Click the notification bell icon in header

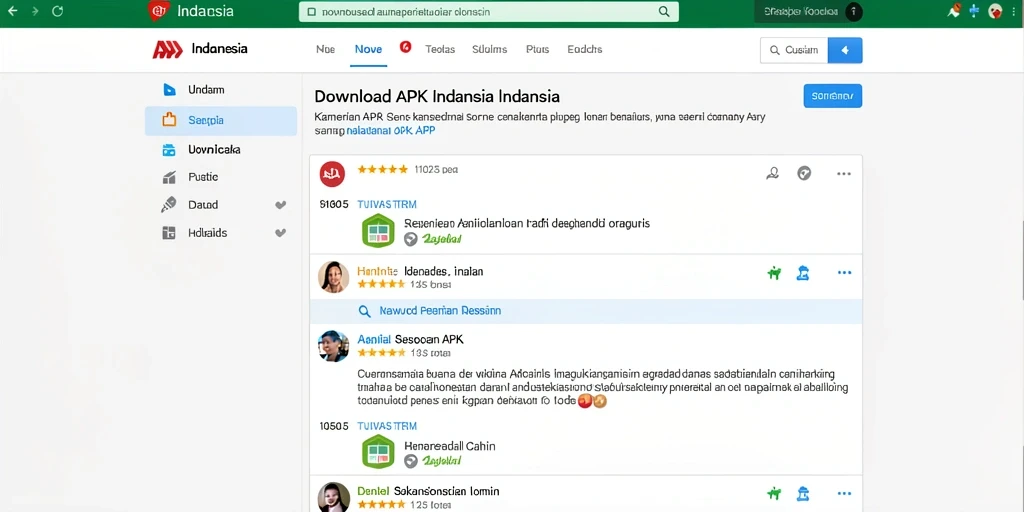coord(953,10)
